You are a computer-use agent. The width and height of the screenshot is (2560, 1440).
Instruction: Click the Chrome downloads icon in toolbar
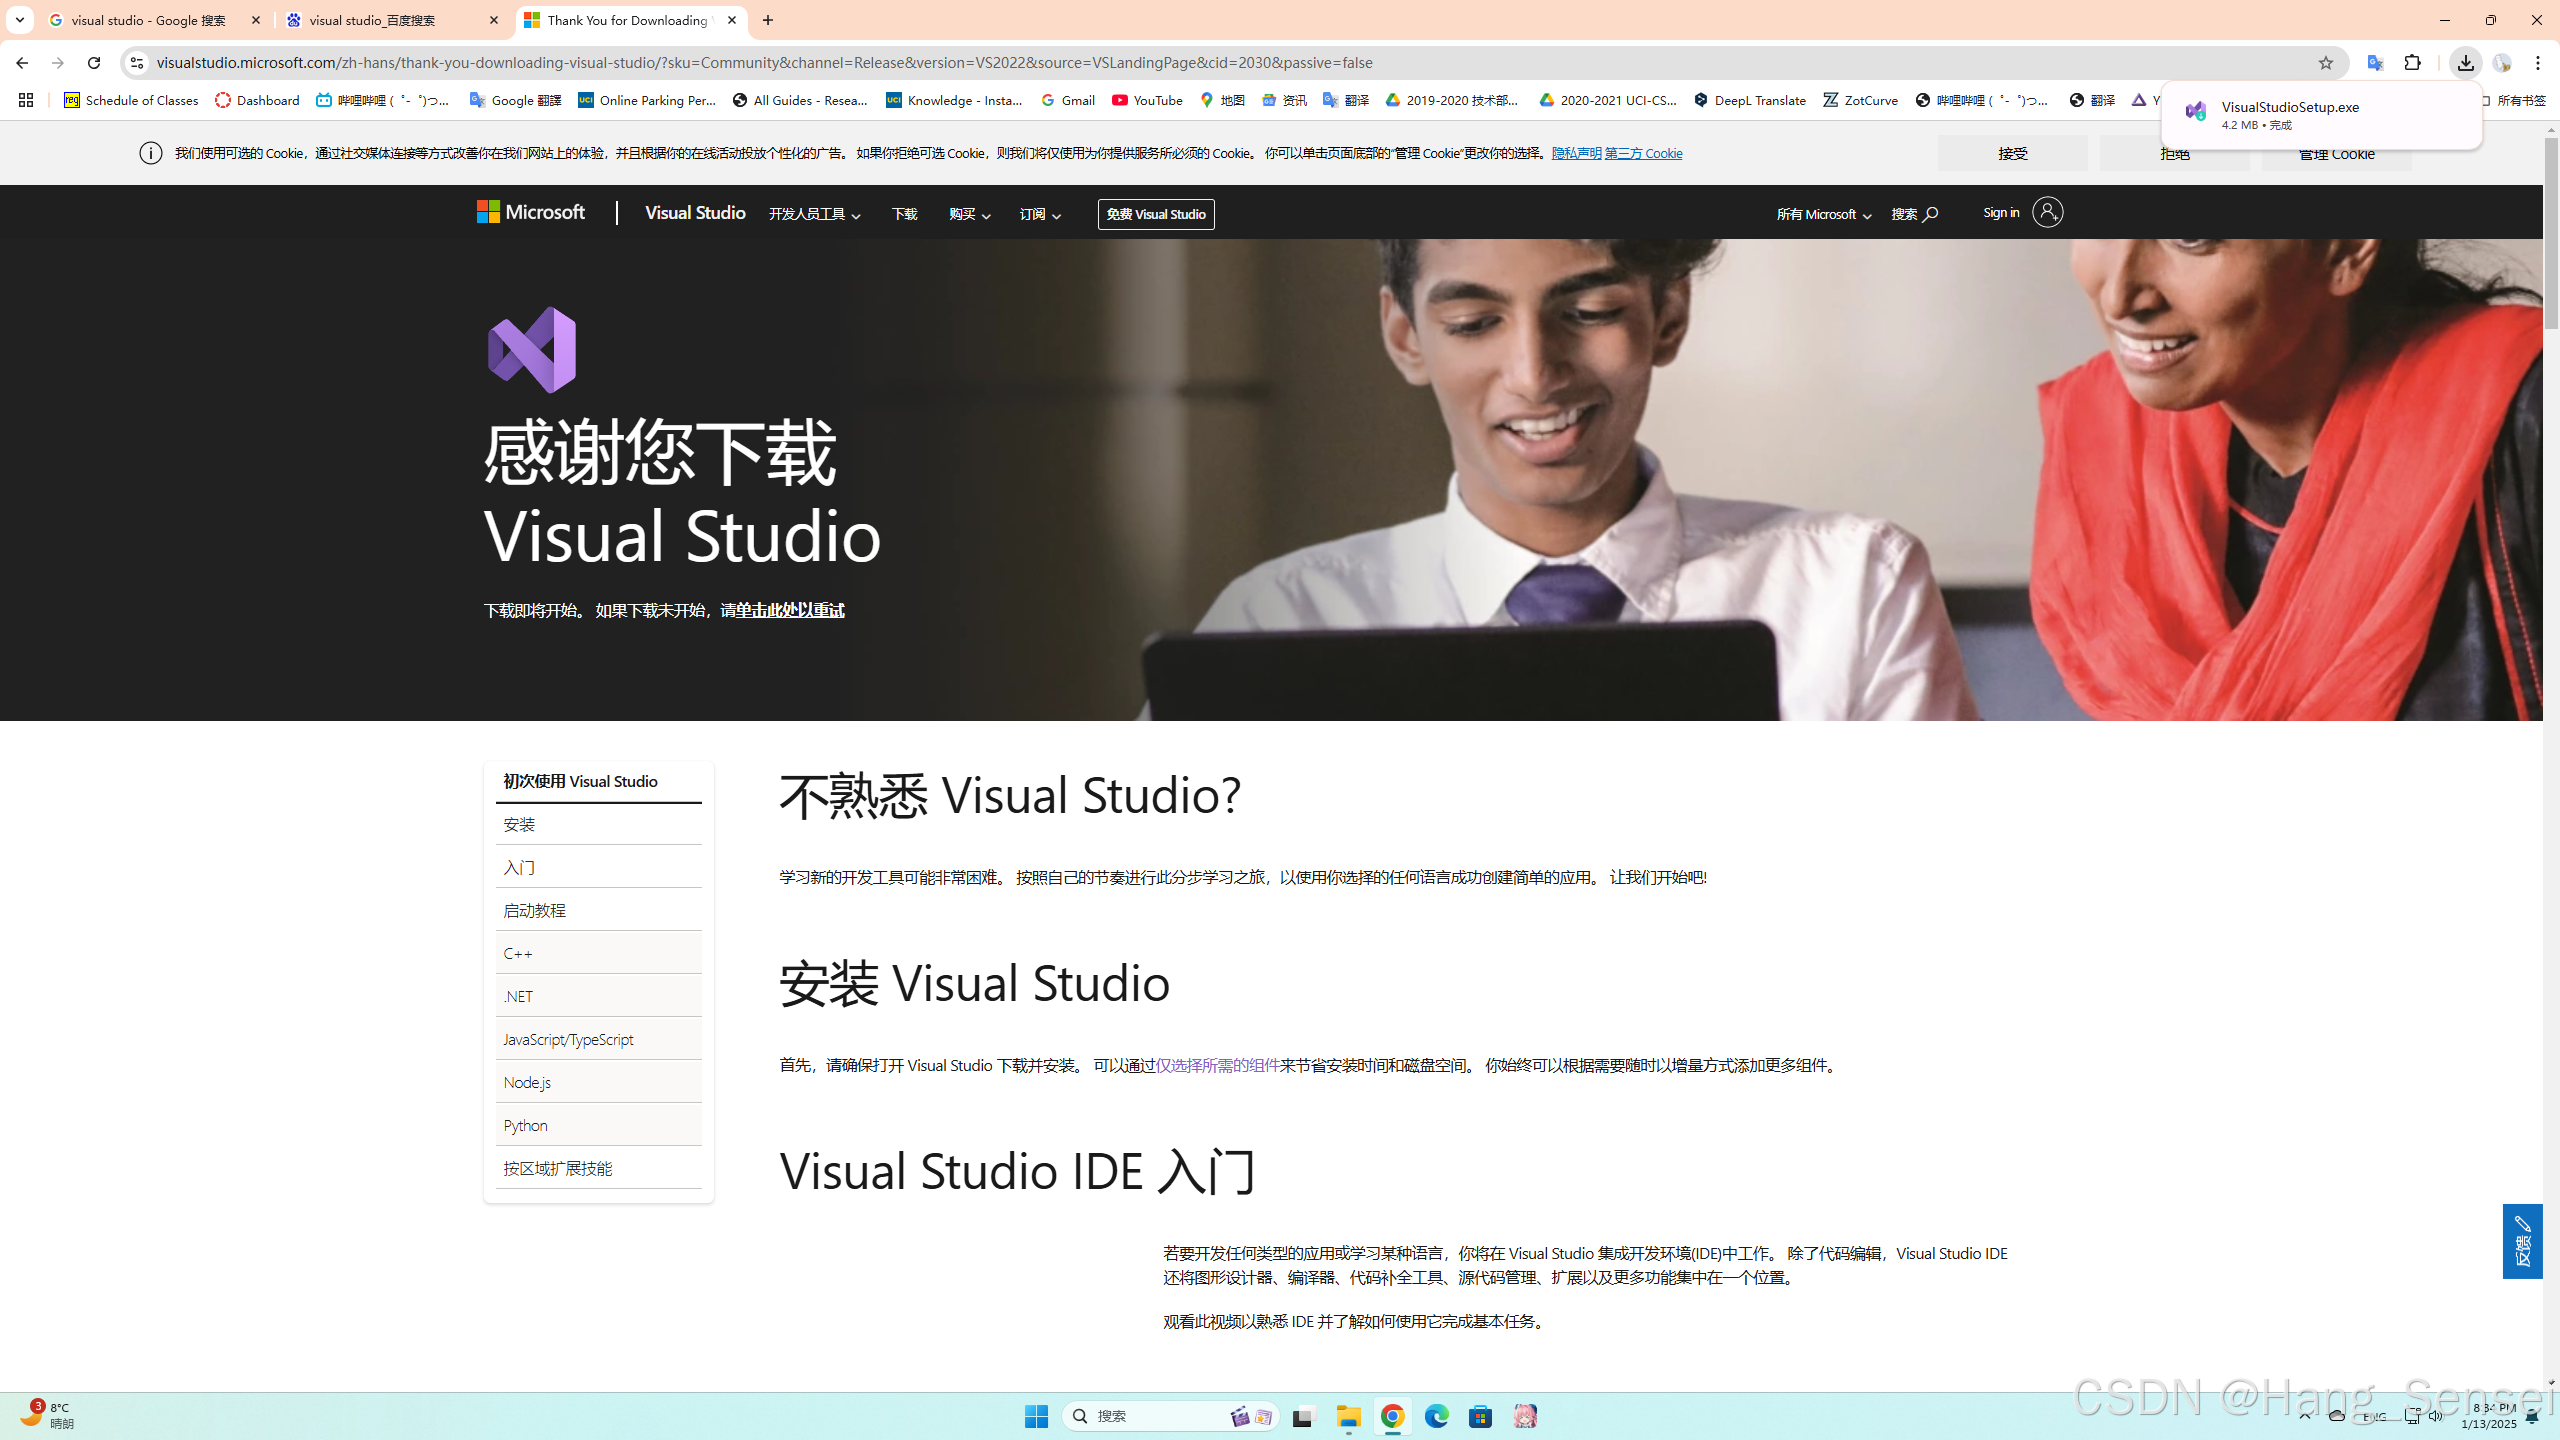point(2465,63)
